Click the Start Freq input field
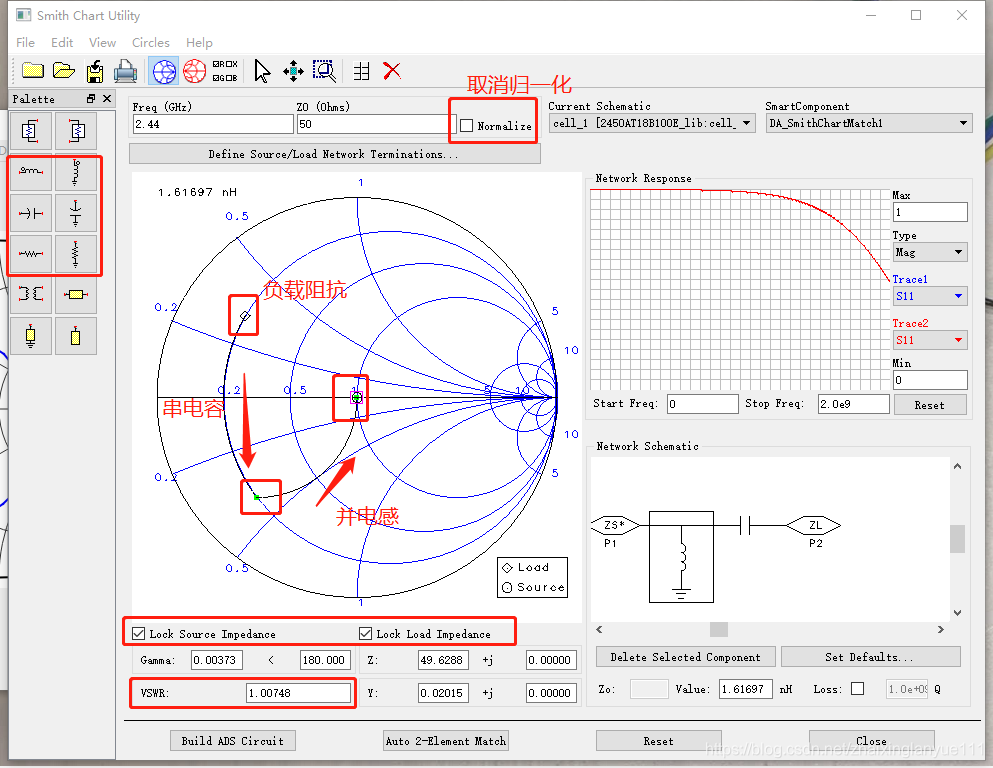Image resolution: width=993 pixels, height=768 pixels. click(702, 404)
